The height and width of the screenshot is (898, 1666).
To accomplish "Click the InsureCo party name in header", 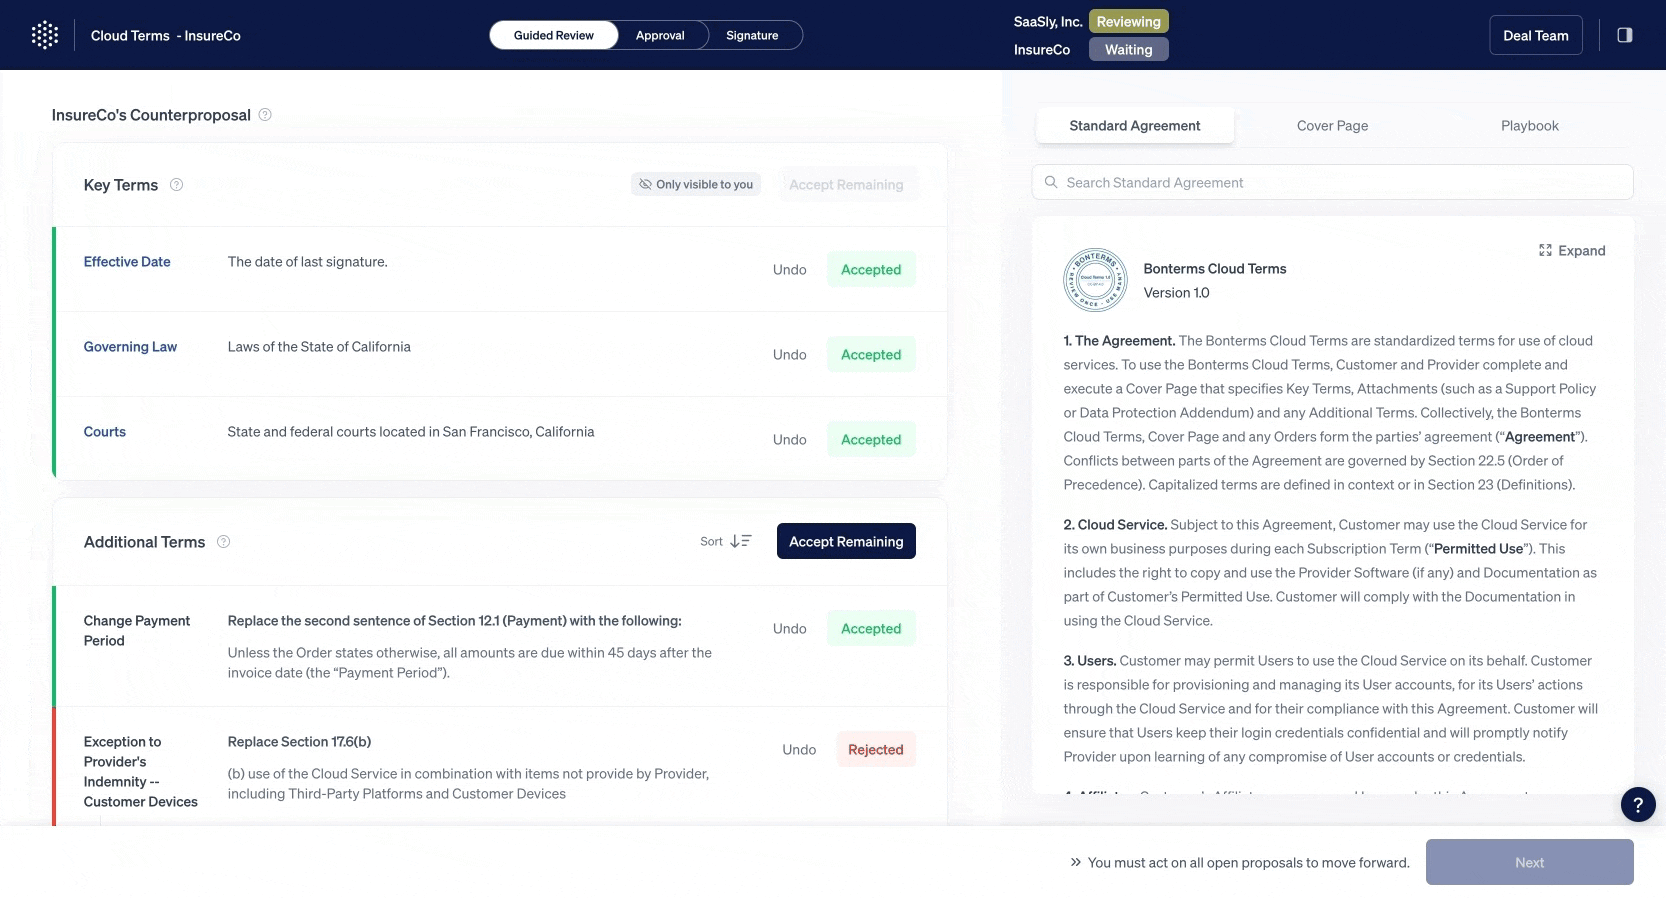I will click(x=1042, y=50).
